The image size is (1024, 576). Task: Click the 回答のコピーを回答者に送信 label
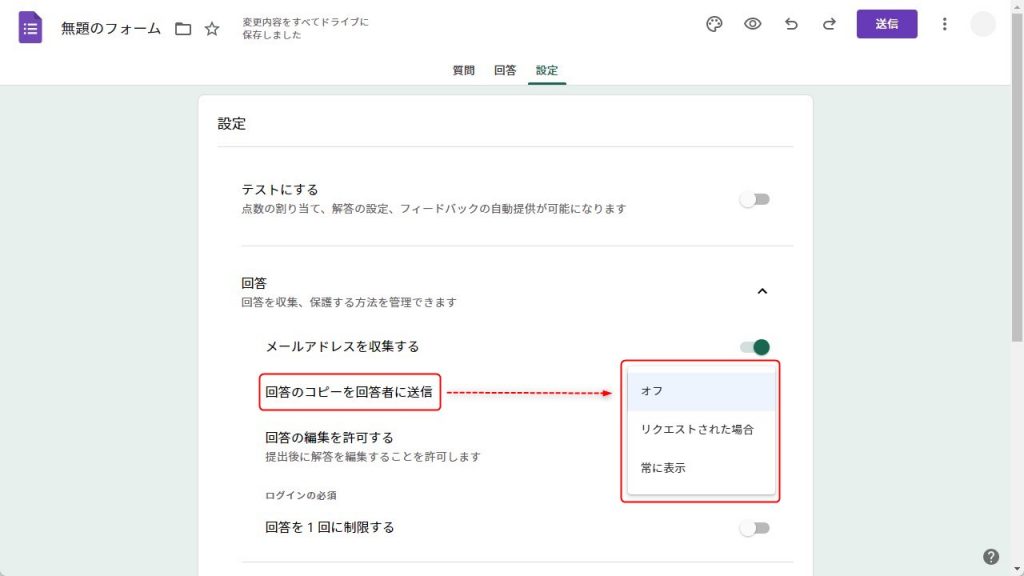tap(349, 392)
